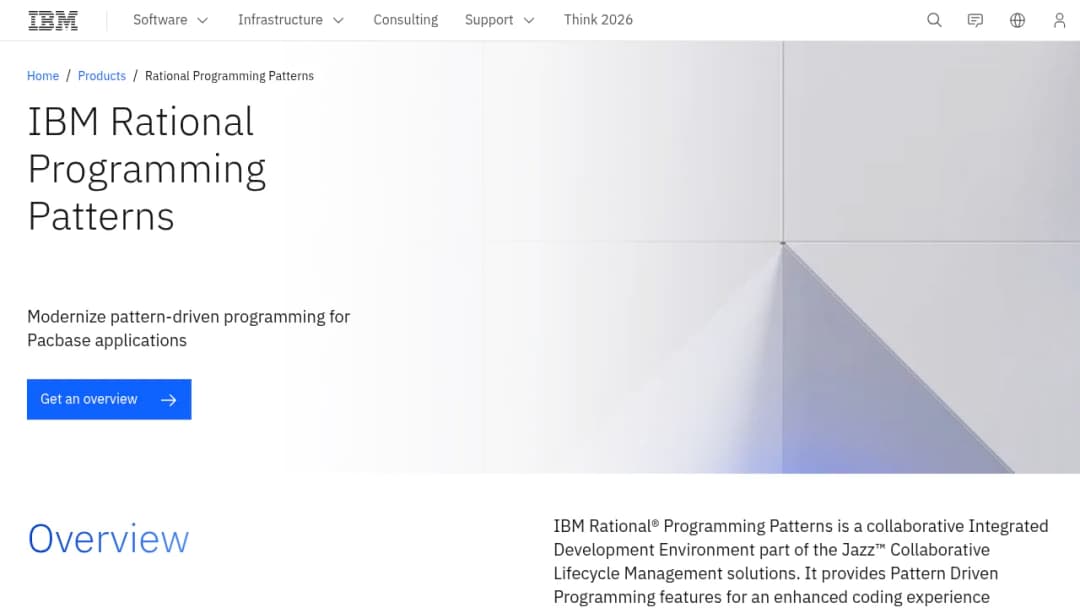This screenshot has height=608, width=1080.
Task: Click the overview paragraph about Jazz Collaborative
Action: click(x=801, y=561)
